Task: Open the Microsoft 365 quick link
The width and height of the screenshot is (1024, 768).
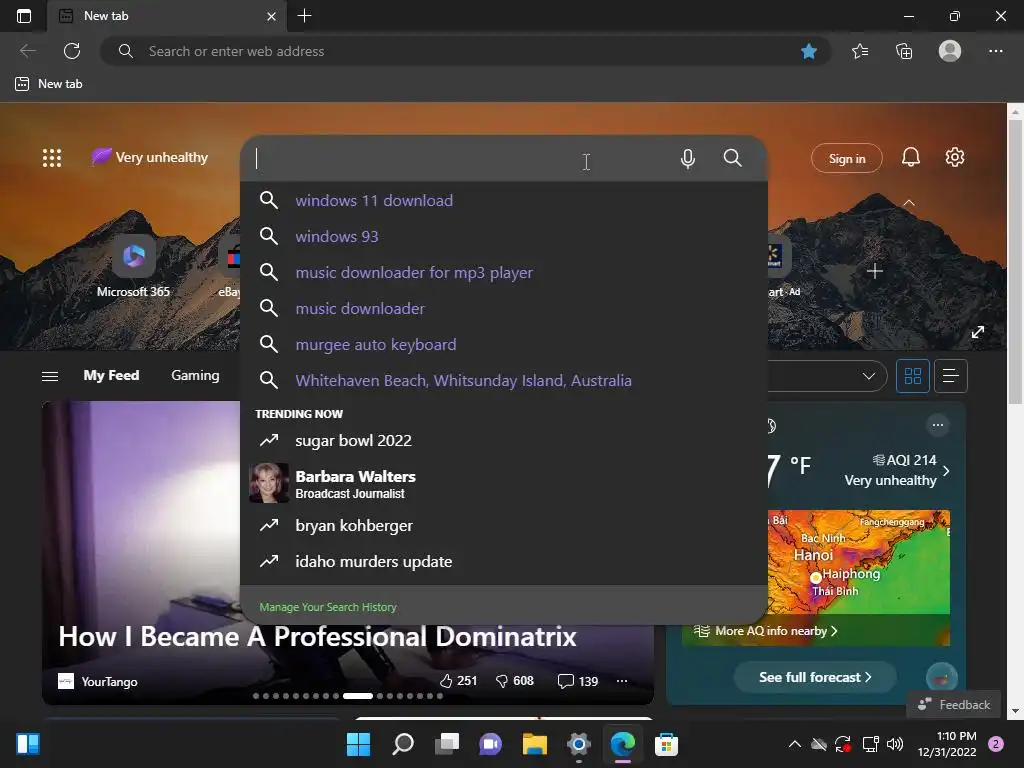Action: (x=133, y=268)
